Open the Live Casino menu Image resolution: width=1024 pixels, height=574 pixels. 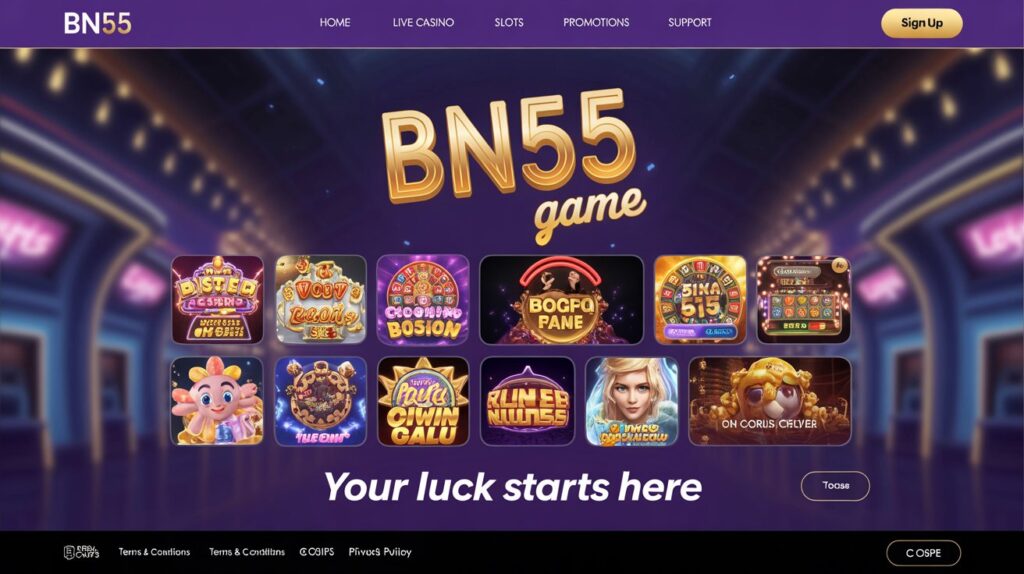(423, 22)
